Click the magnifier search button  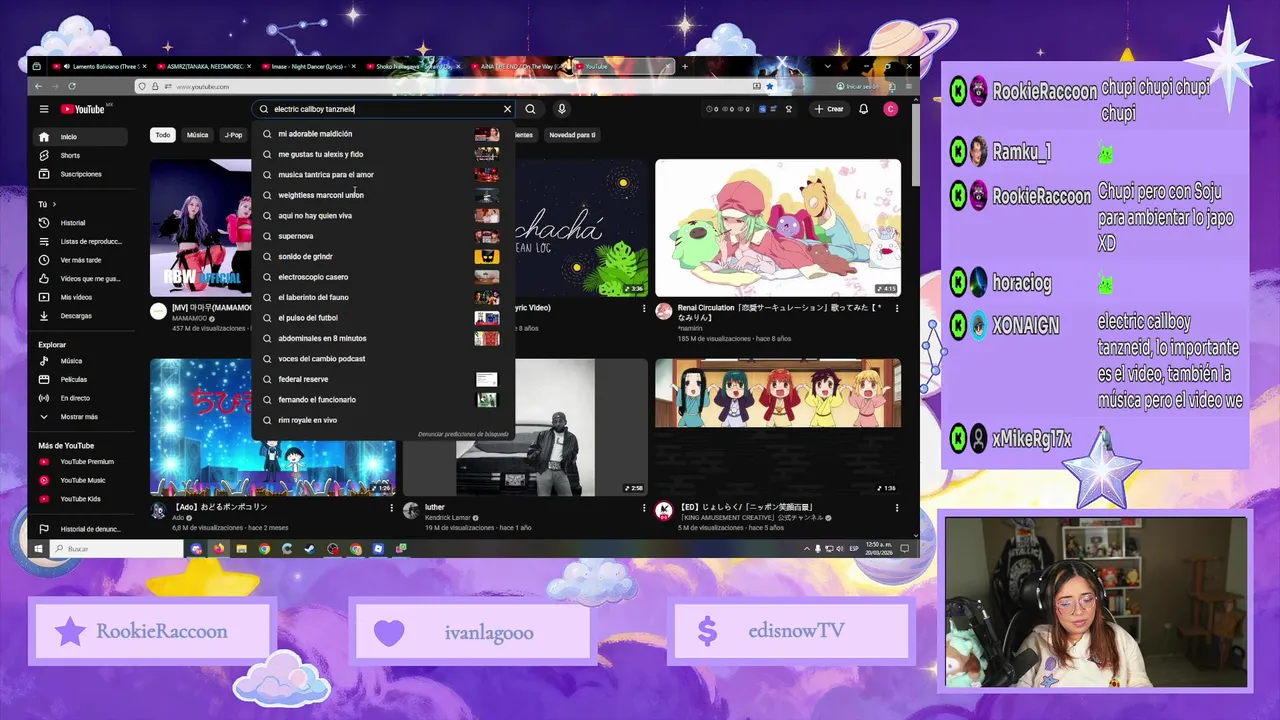[530, 109]
